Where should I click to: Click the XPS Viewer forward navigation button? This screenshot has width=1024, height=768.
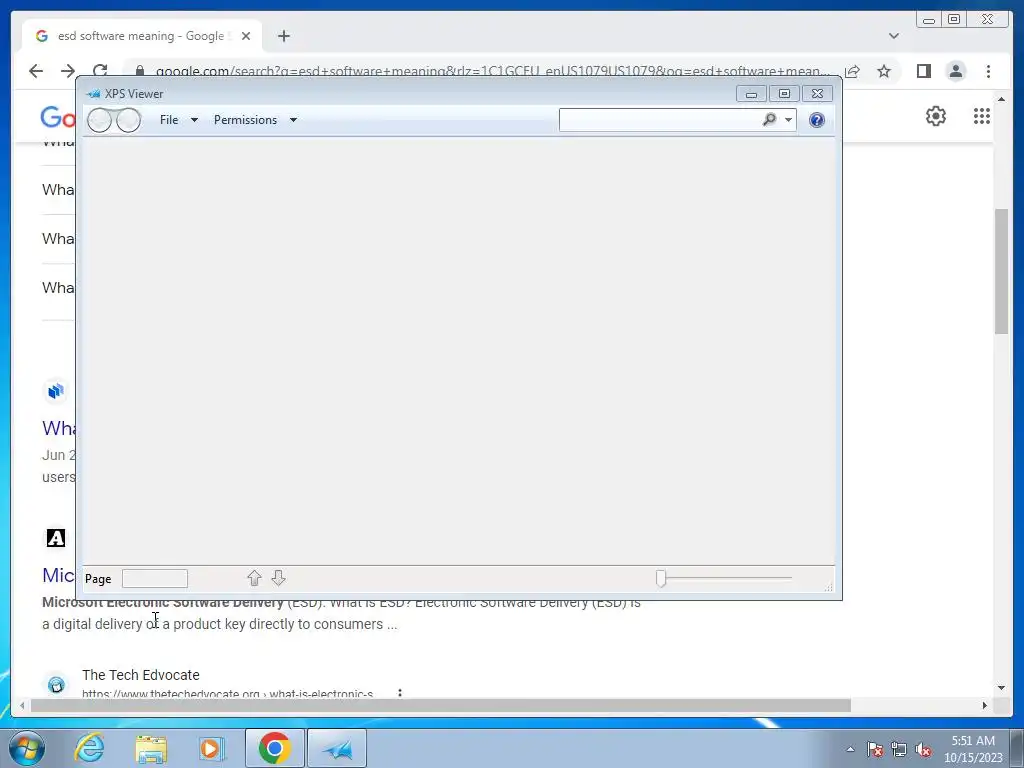click(129, 120)
